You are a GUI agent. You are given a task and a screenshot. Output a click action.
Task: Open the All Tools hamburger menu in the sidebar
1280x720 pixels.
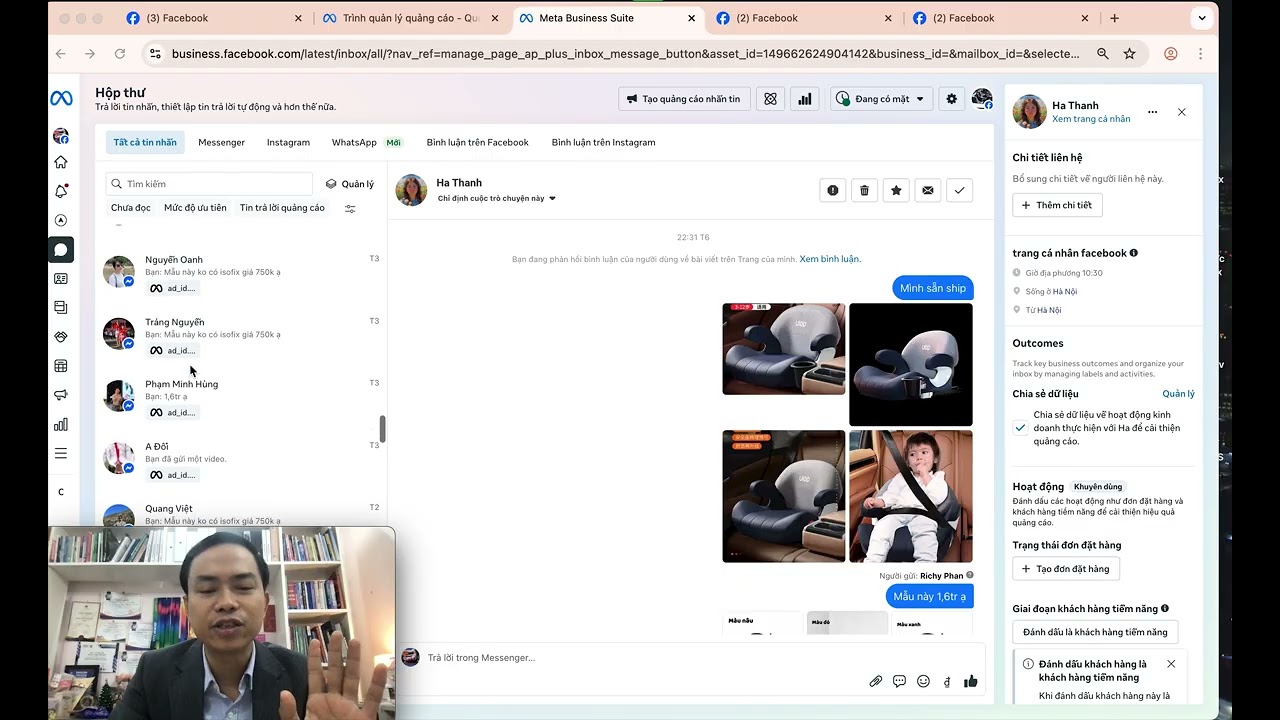61,453
